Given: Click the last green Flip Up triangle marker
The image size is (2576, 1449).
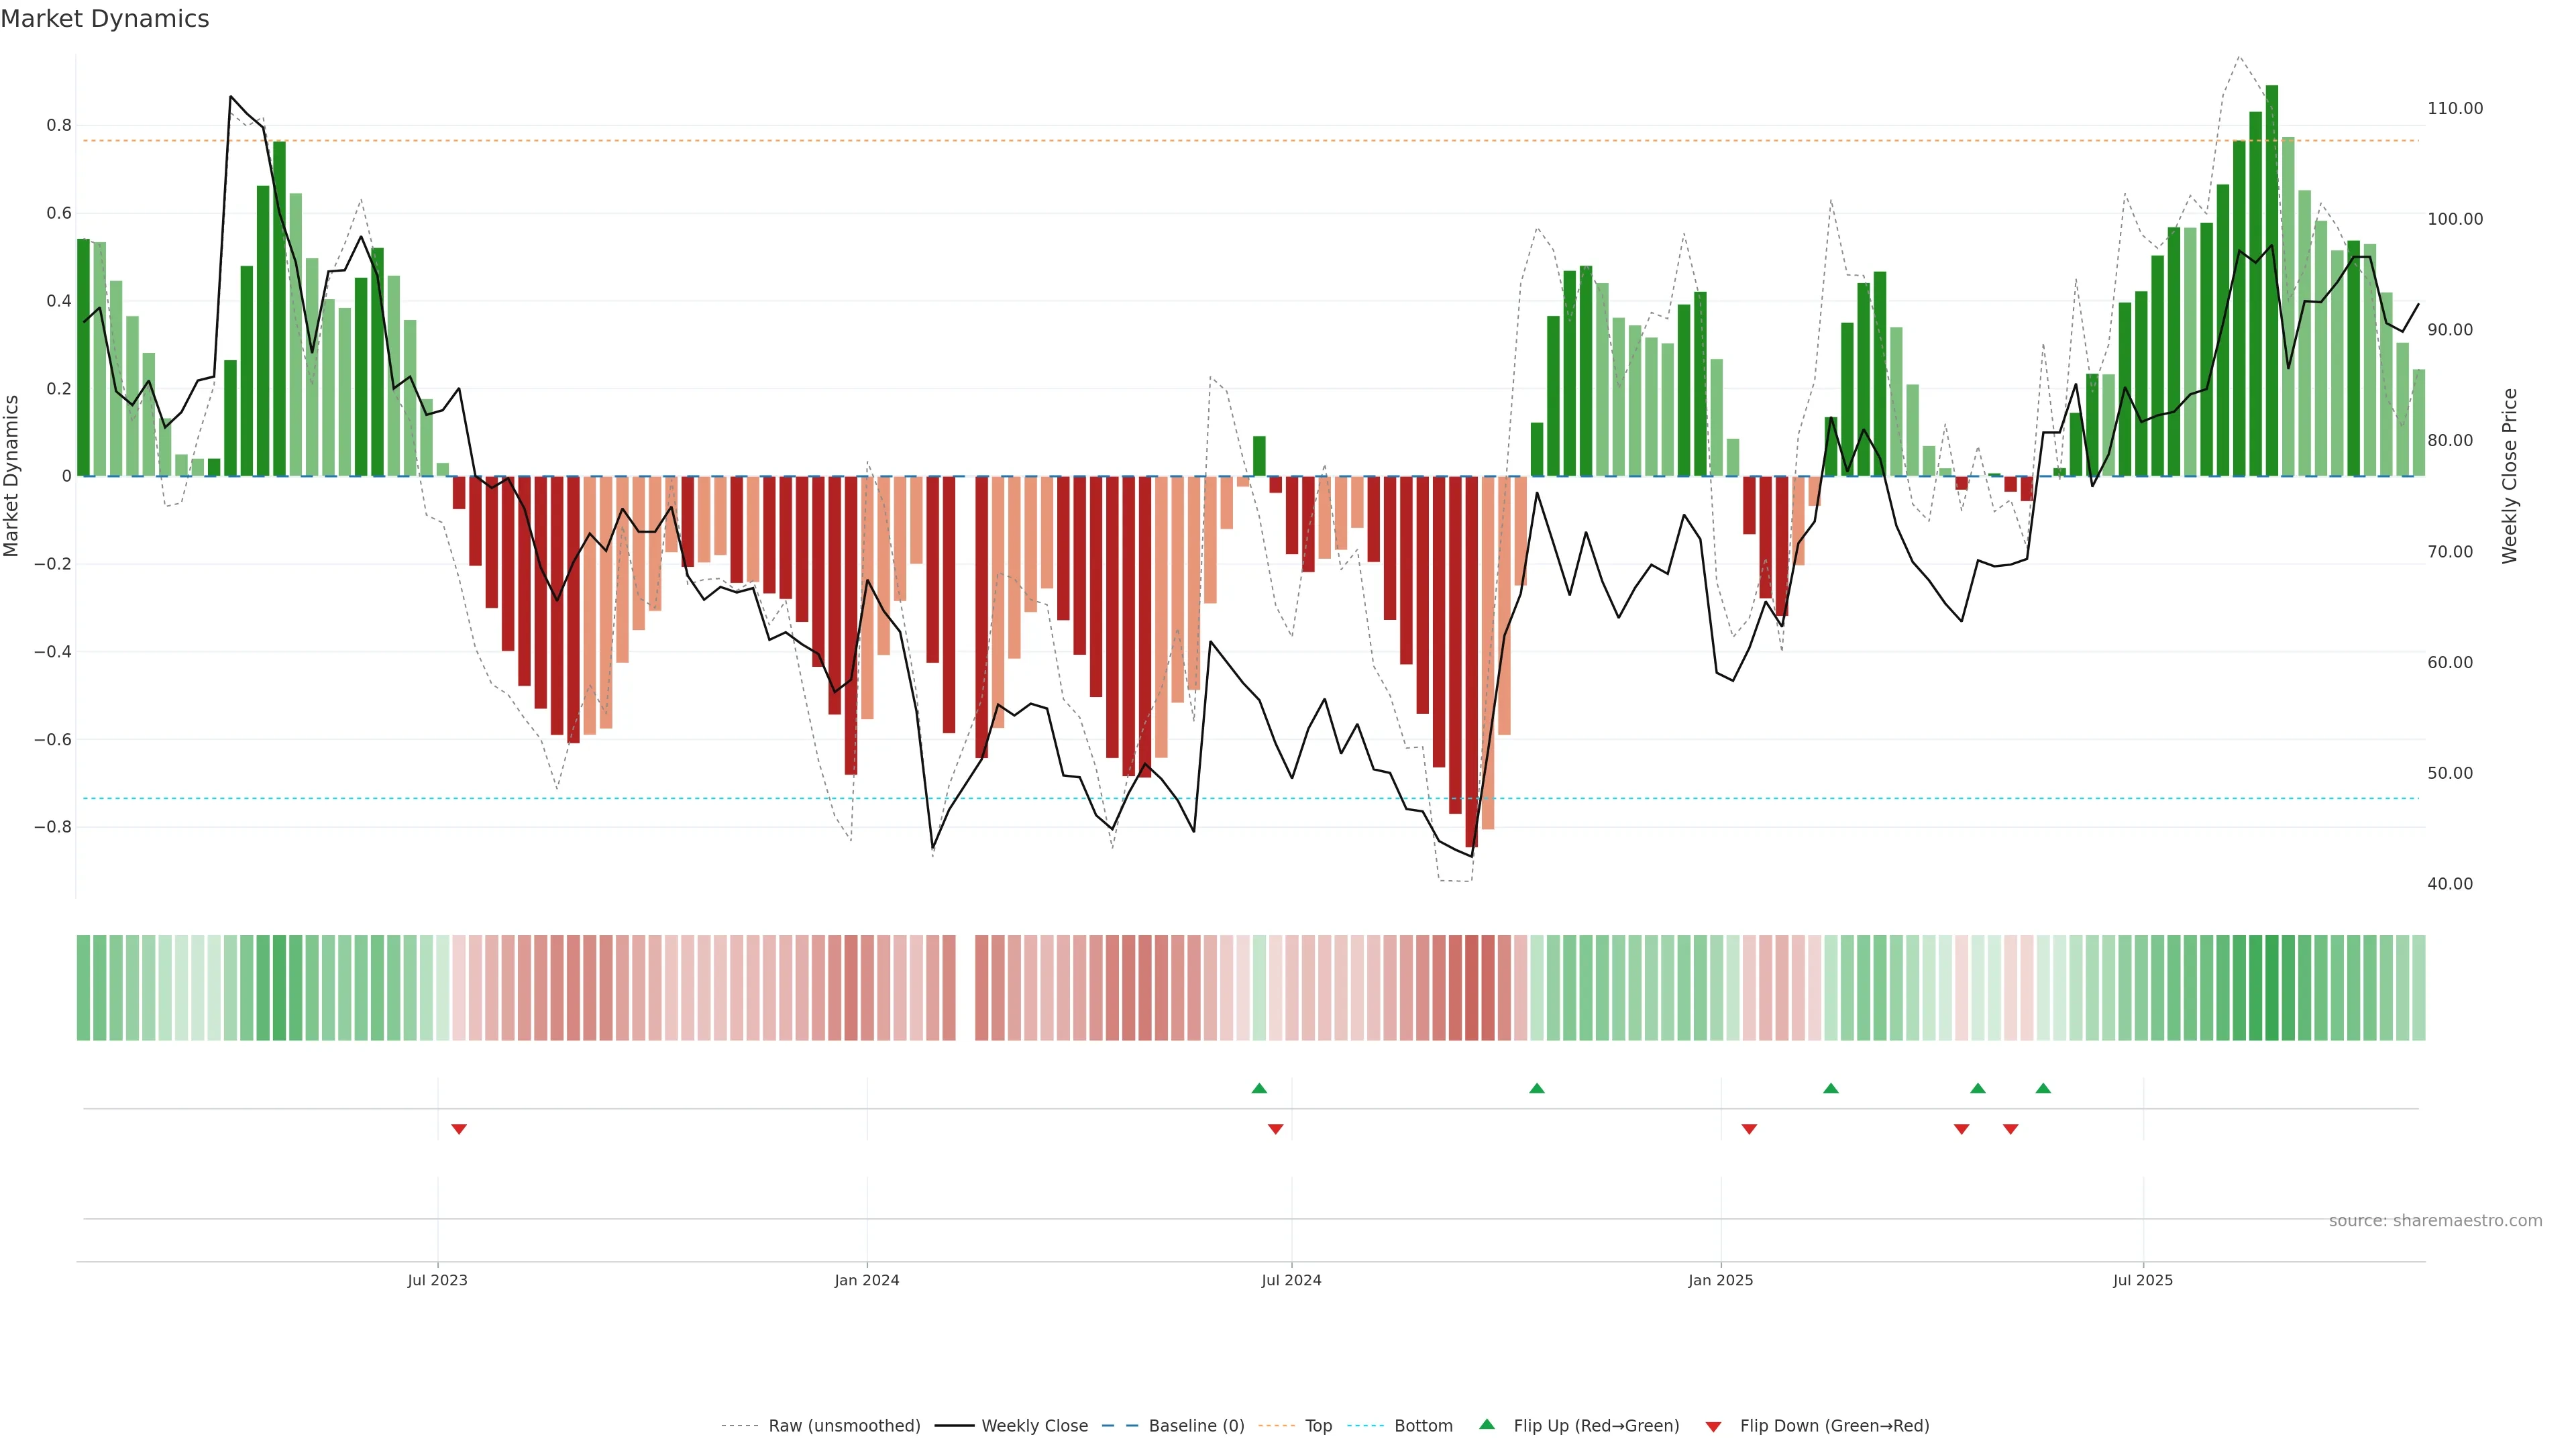Looking at the screenshot, I should (2043, 1088).
